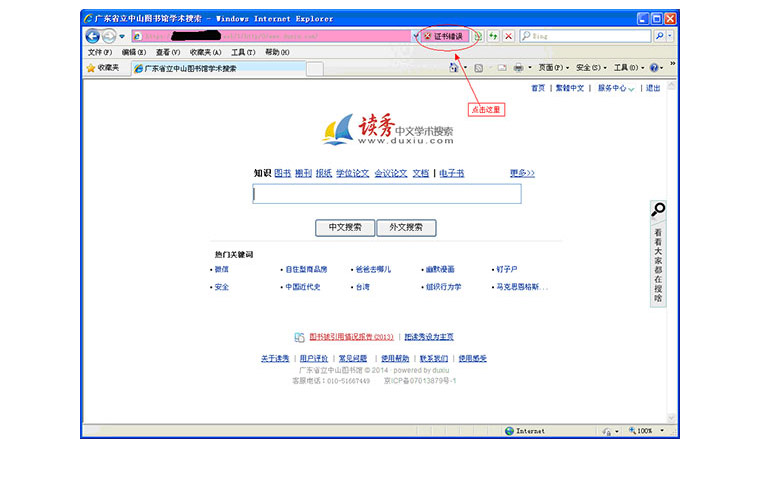Click the Forward navigation arrow
The image size is (760, 500).
click(x=109, y=36)
